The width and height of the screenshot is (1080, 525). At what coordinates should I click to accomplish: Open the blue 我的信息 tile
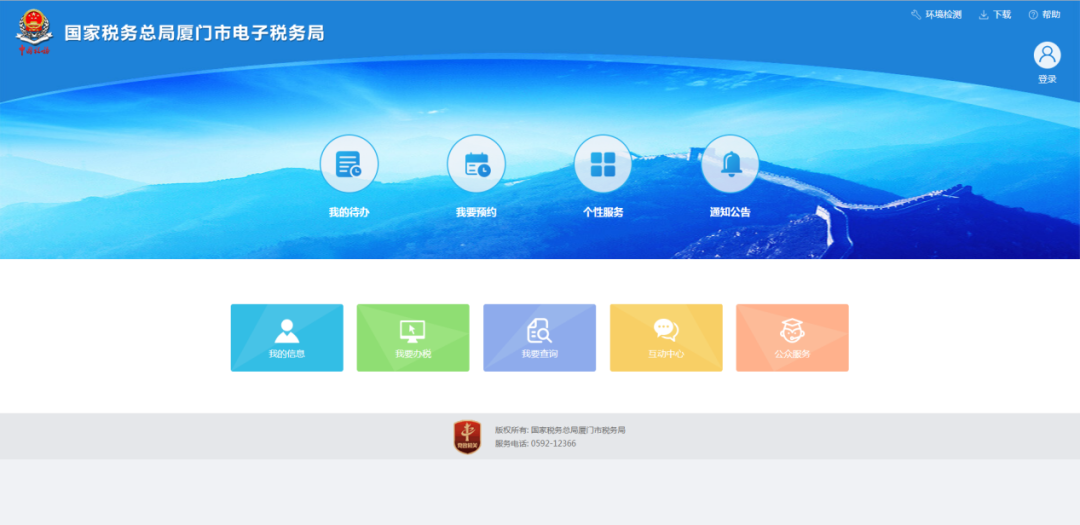pyautogui.click(x=287, y=338)
